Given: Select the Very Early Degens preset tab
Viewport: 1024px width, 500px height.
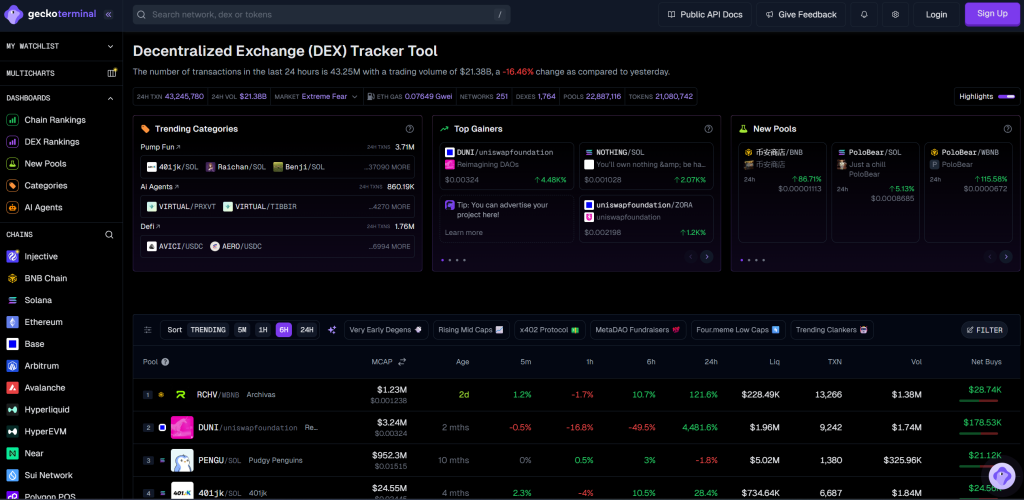Looking at the screenshot, I should [x=386, y=330].
